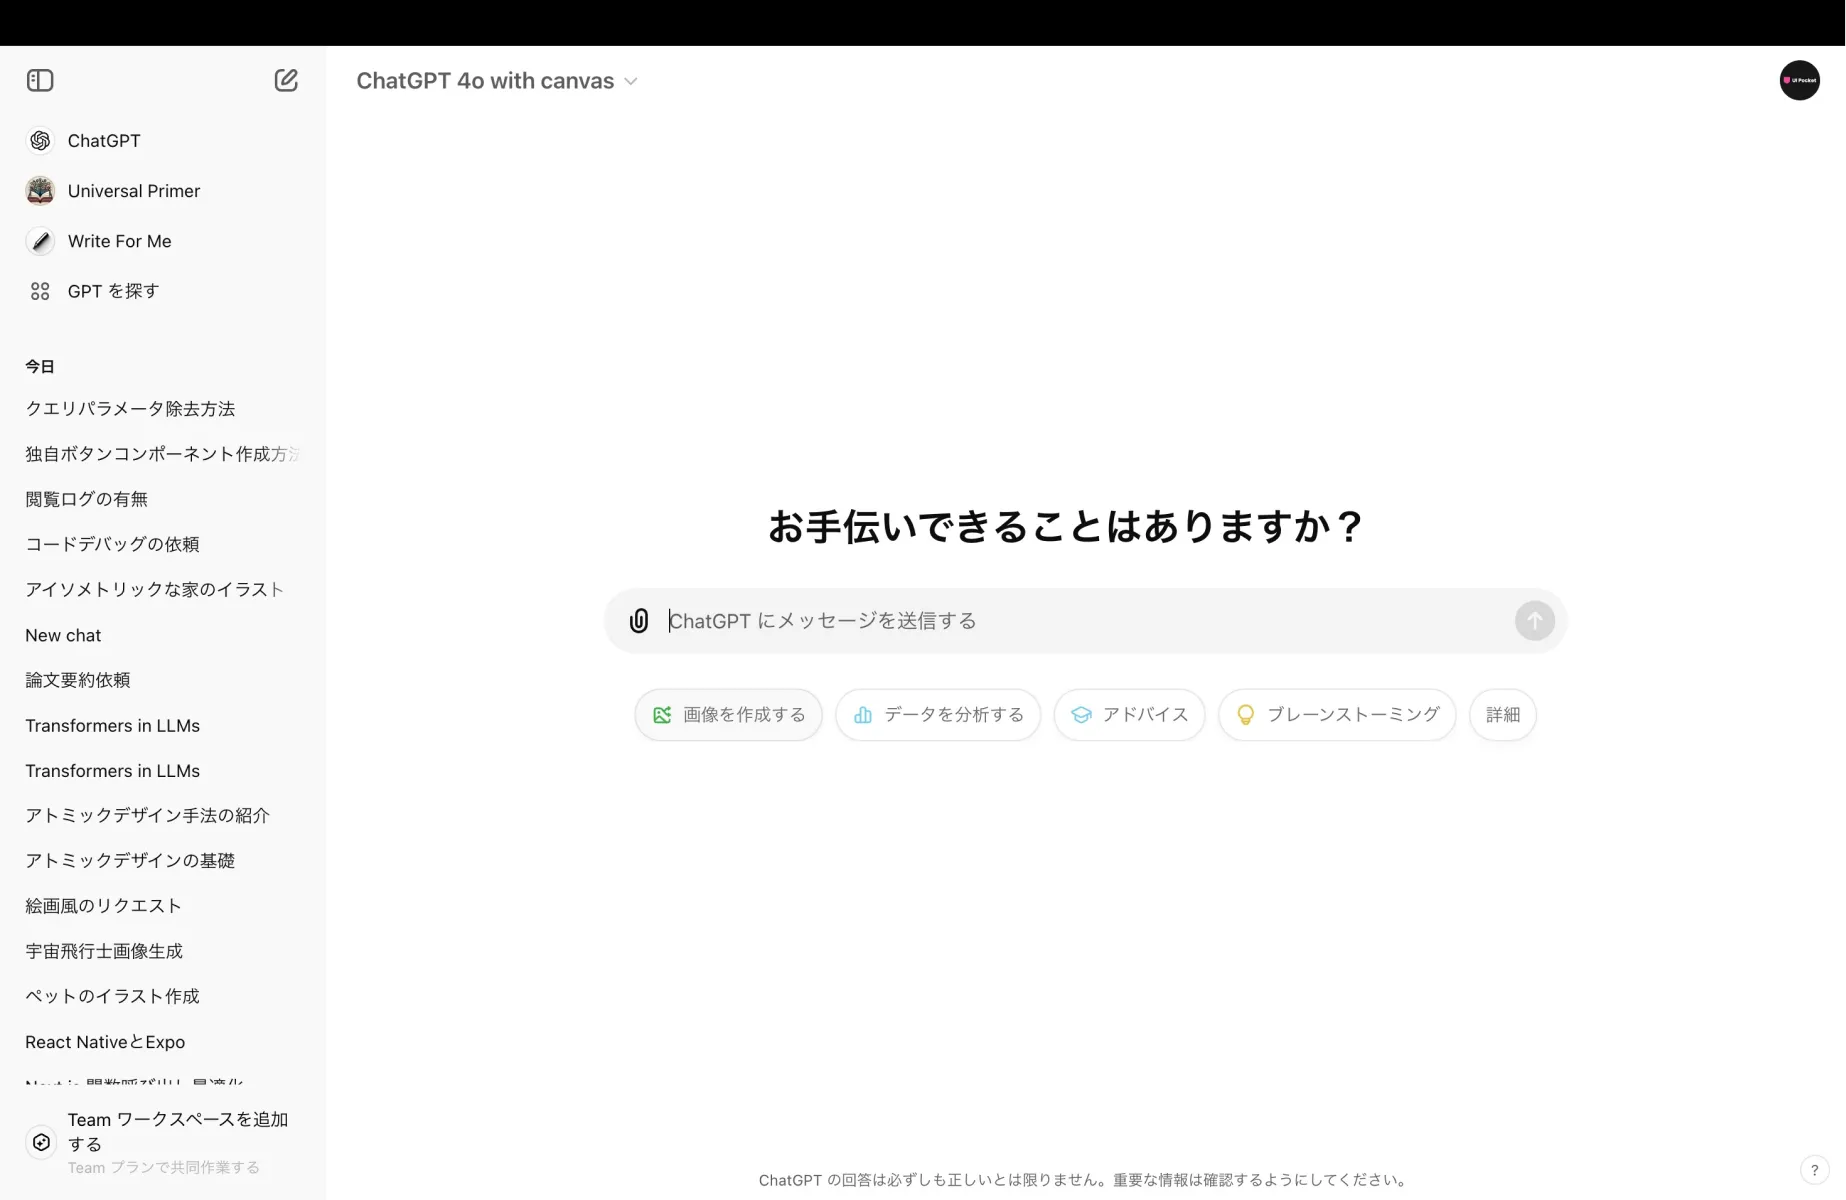Attach a file with the paperclip icon
Screen dimensions: 1846x1200
coord(639,620)
